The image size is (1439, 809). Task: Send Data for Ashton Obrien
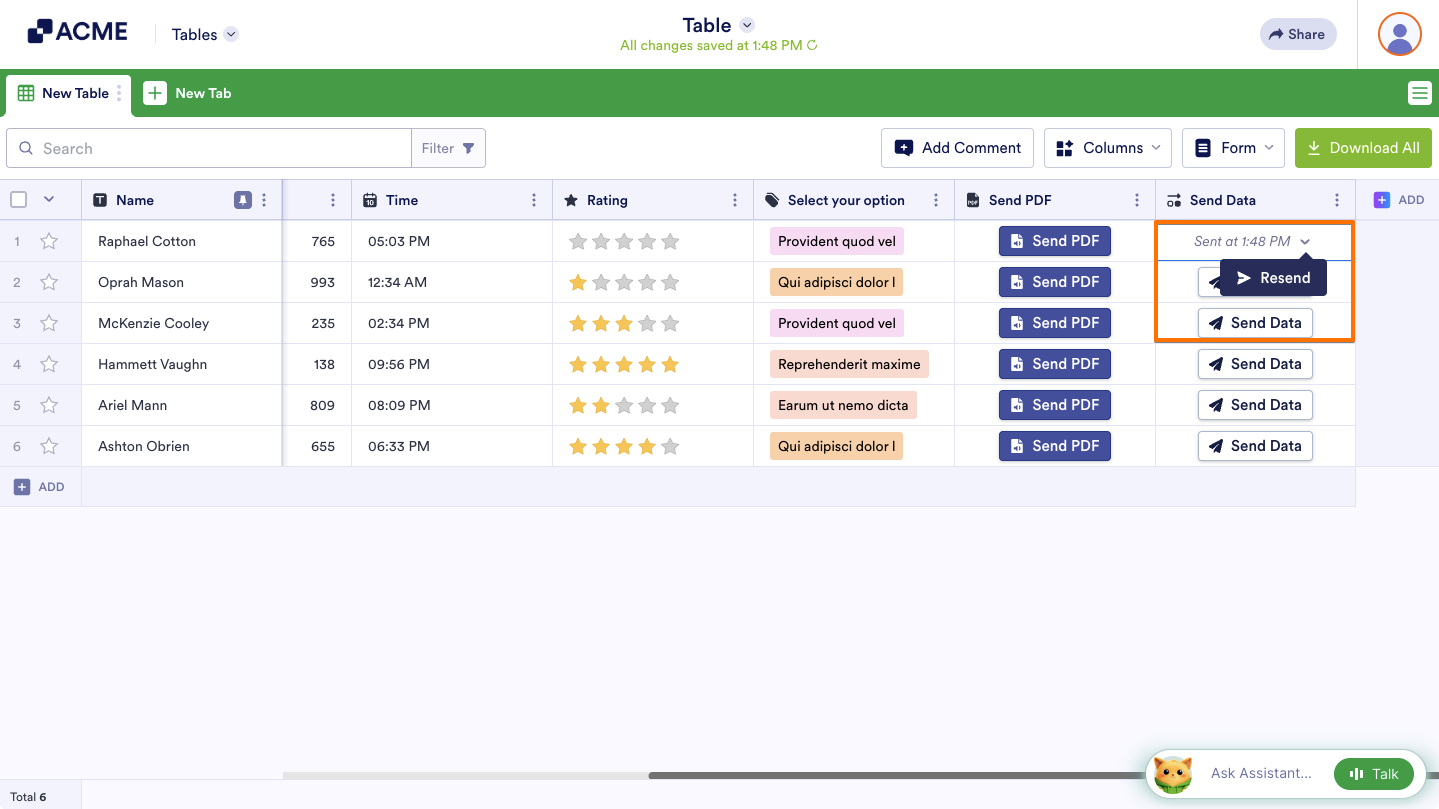[1255, 446]
